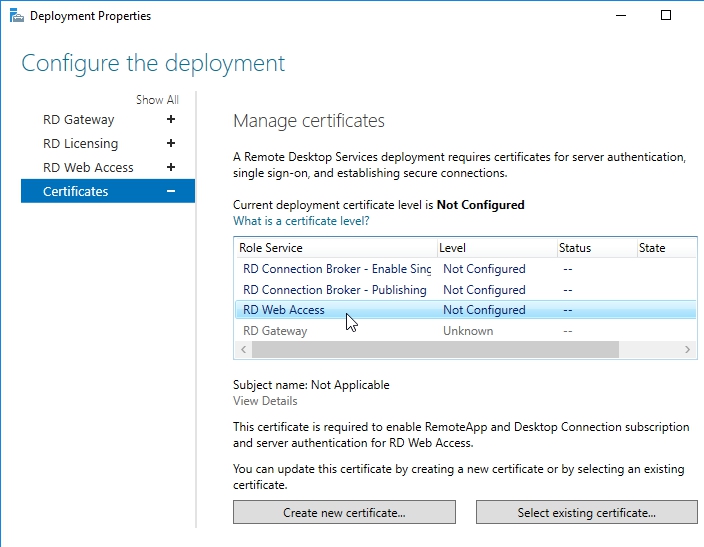This screenshot has width=704, height=547.
Task: Select the RD Gateway row in table
Action: coord(275,331)
